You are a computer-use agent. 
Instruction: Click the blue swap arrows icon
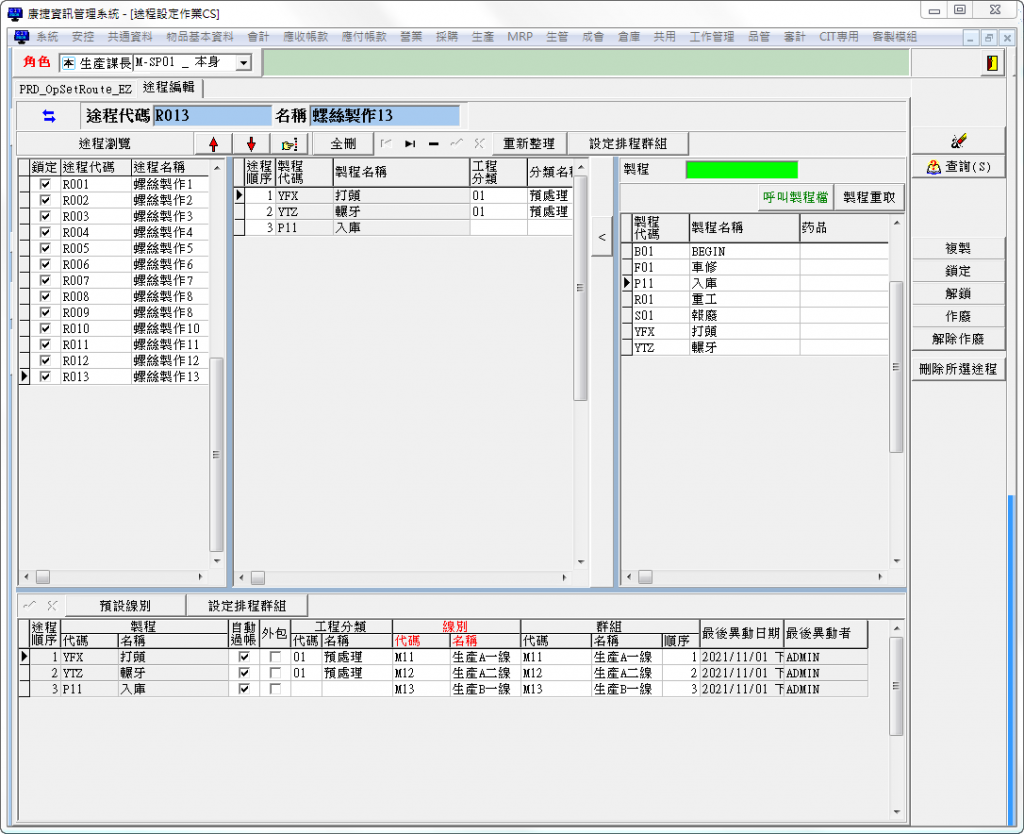49,116
